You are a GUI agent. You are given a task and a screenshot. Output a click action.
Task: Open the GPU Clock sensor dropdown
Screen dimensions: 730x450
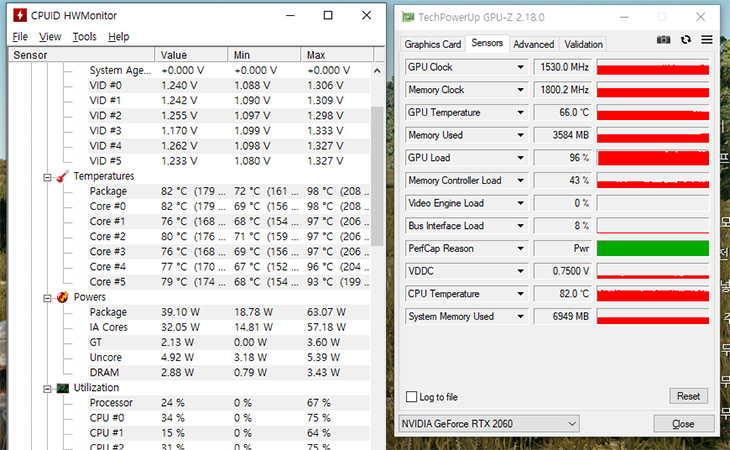520,67
